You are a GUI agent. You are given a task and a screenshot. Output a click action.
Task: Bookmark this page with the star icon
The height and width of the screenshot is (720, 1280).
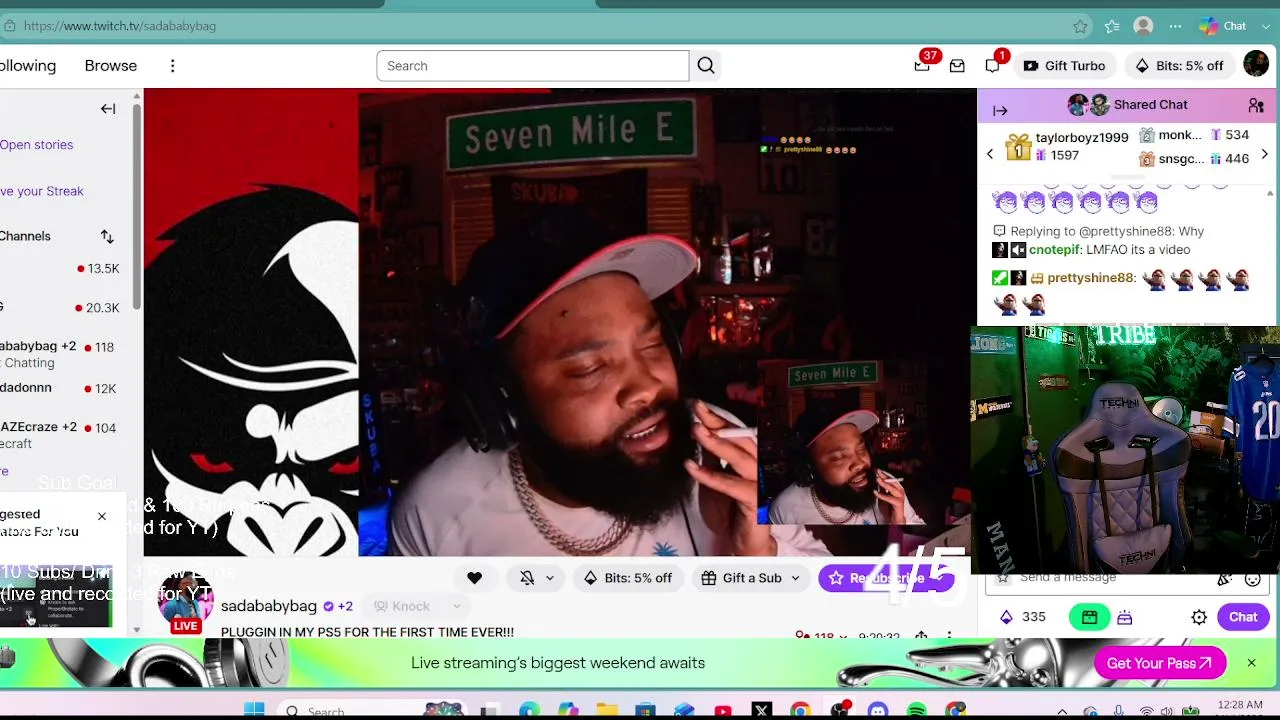[x=1080, y=26]
